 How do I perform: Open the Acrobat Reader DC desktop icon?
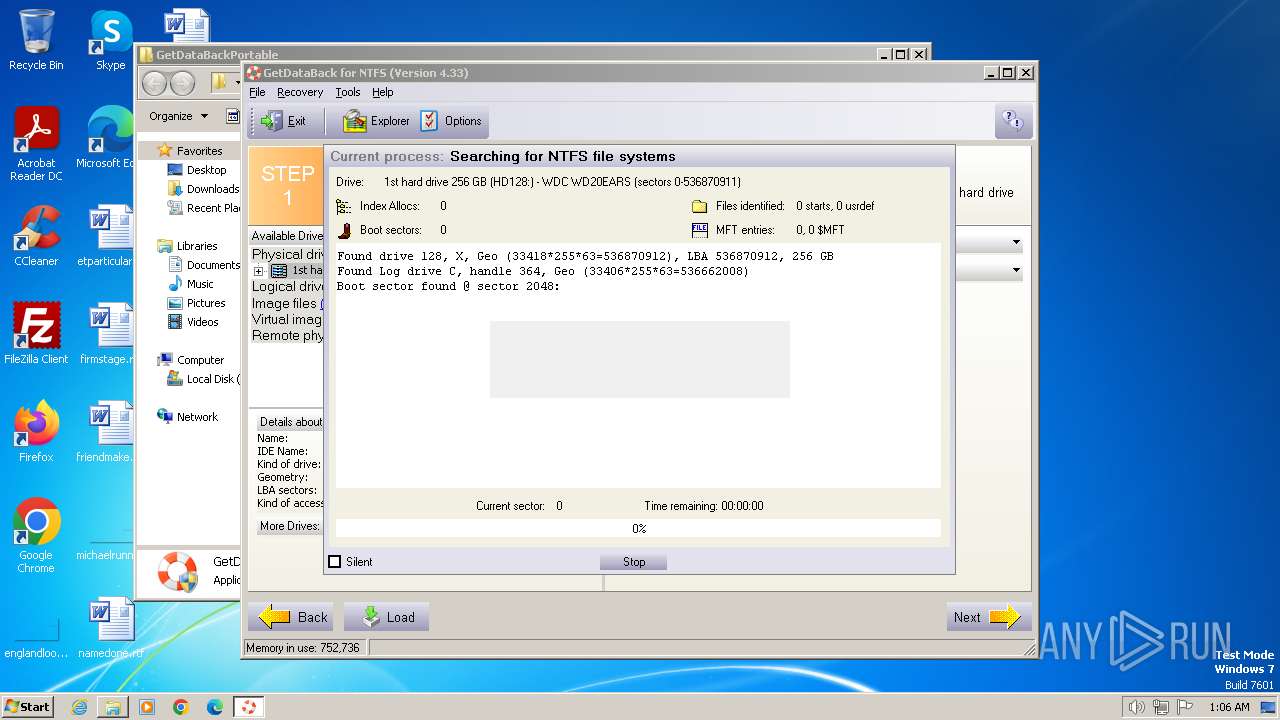36,145
